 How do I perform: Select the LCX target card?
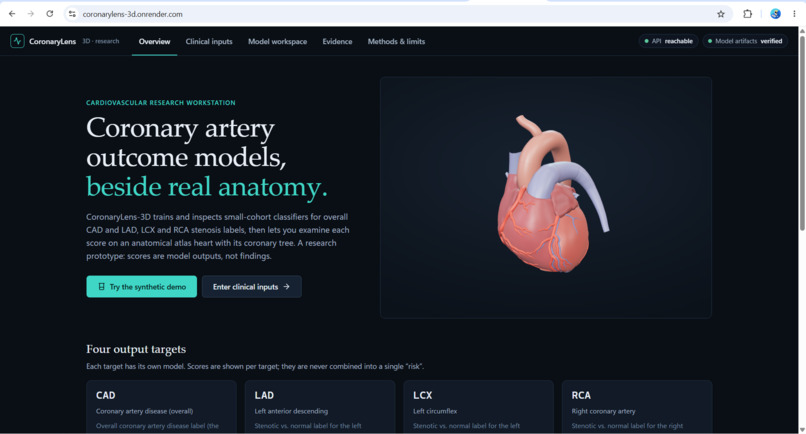coord(479,407)
